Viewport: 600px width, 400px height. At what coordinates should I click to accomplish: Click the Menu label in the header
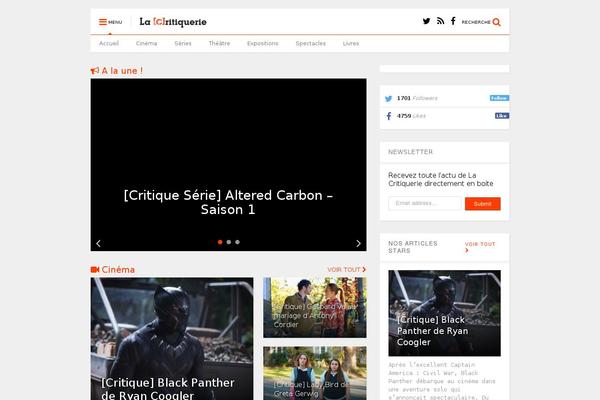tap(115, 22)
